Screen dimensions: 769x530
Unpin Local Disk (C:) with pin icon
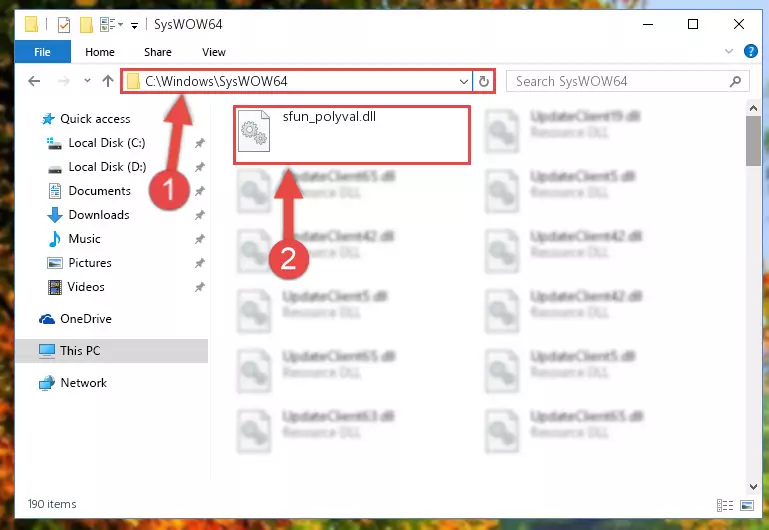click(199, 143)
